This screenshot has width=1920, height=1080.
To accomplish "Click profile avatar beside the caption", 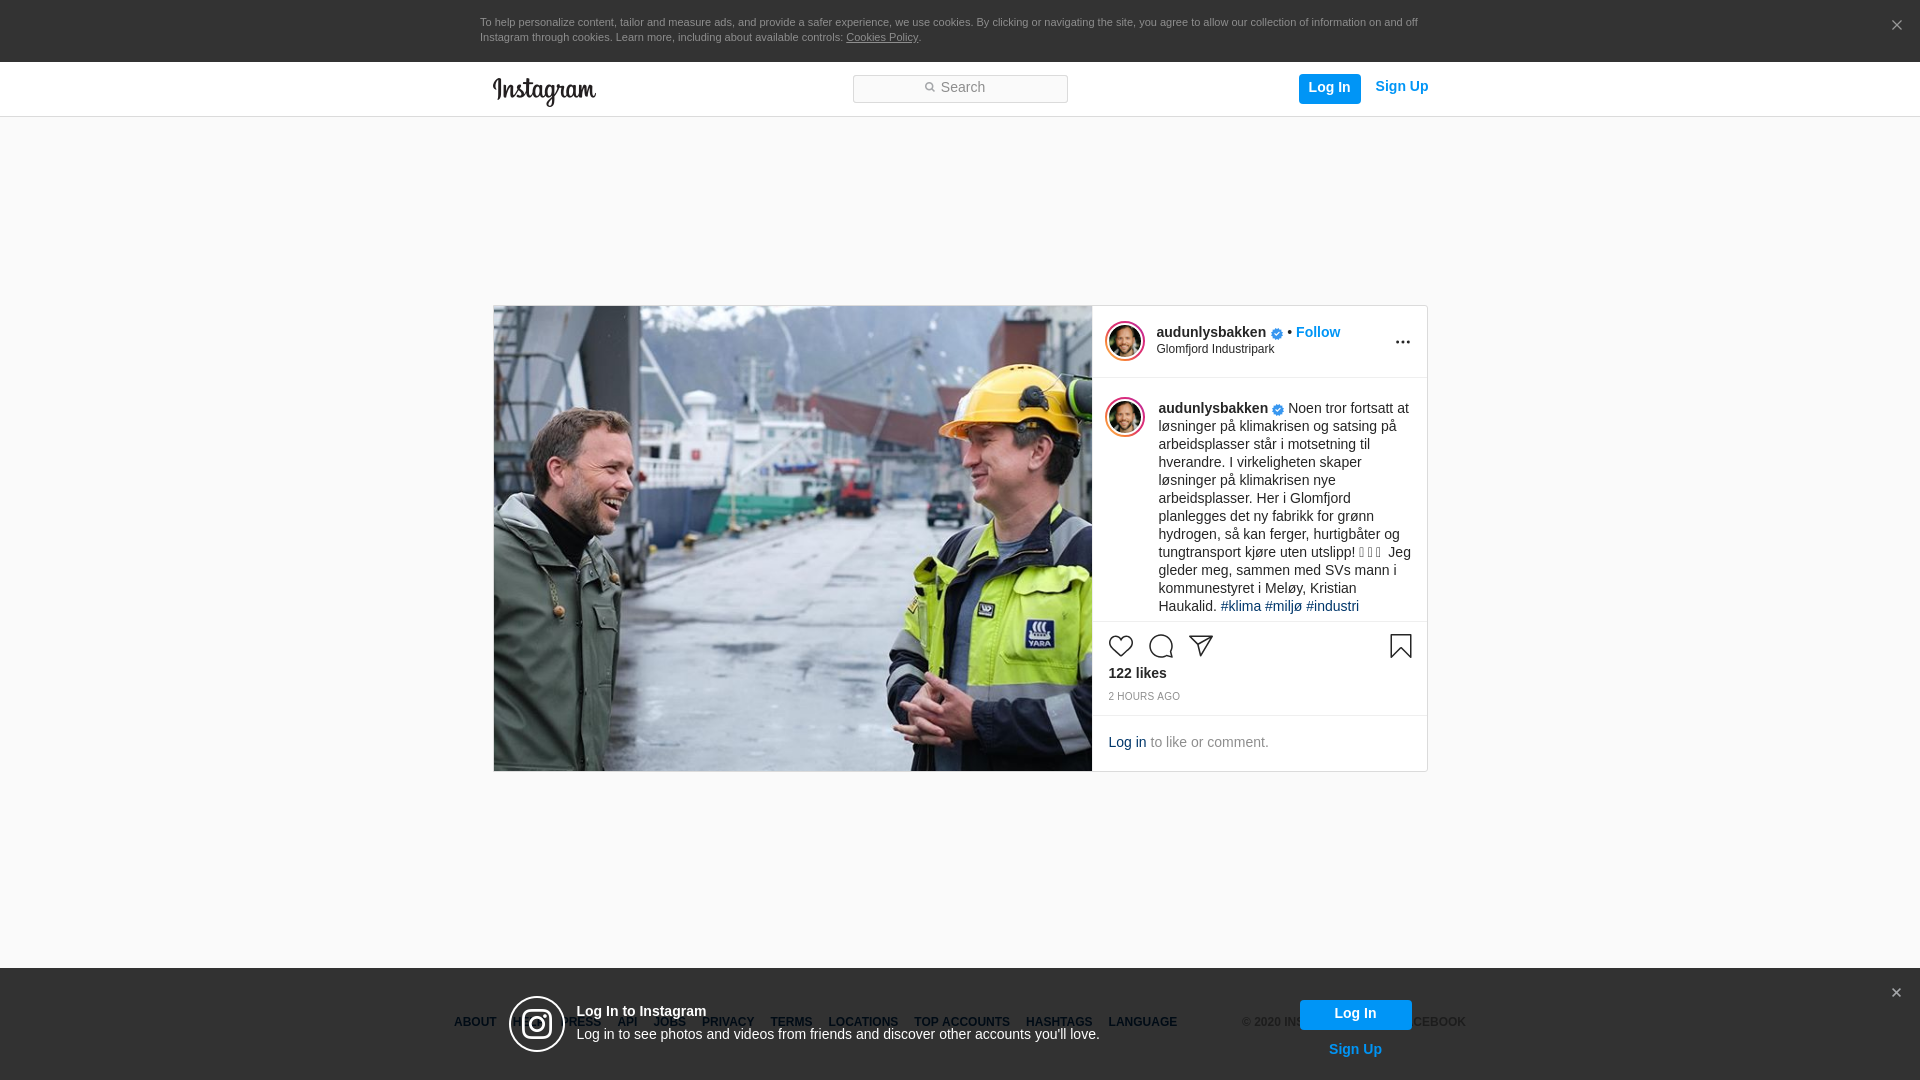I will point(1124,417).
